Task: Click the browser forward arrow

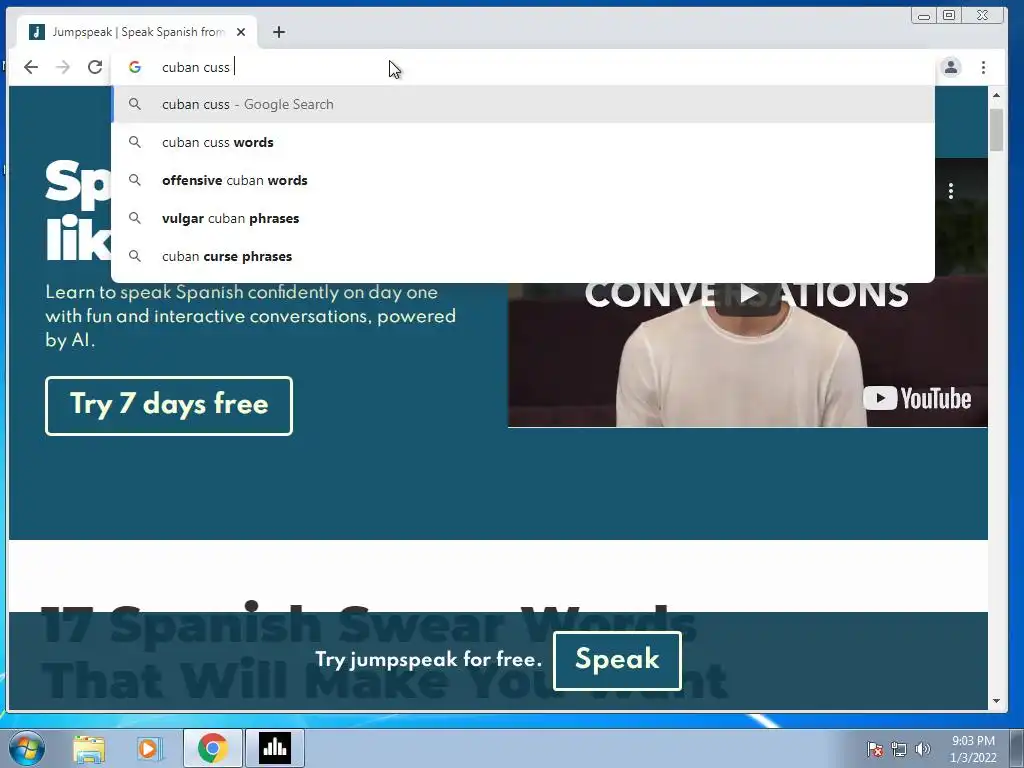Action: [63, 67]
